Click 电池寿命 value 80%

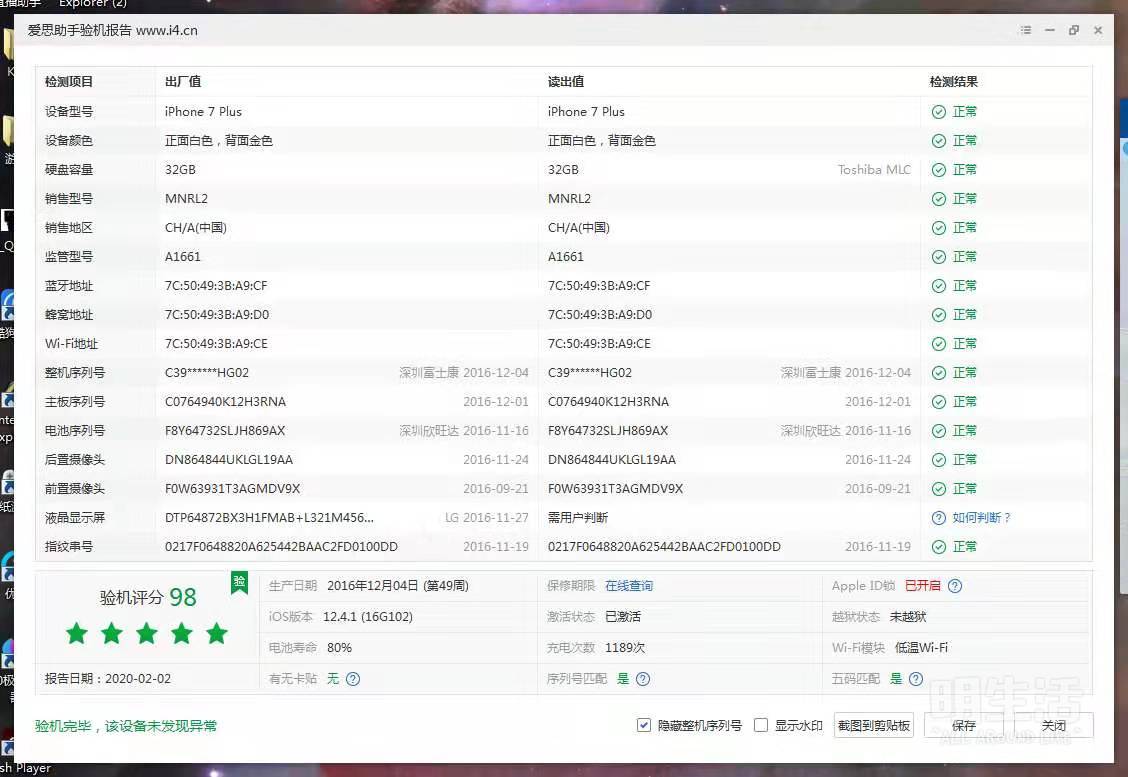point(340,648)
